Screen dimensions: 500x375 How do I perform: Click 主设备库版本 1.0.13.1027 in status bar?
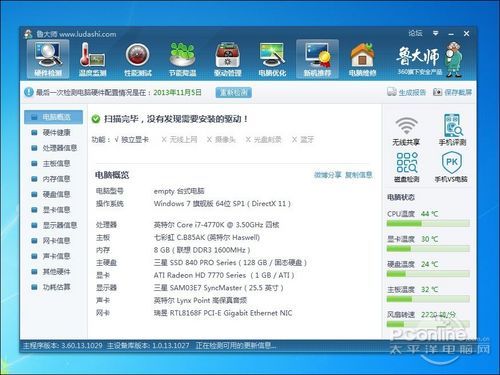click(148, 346)
